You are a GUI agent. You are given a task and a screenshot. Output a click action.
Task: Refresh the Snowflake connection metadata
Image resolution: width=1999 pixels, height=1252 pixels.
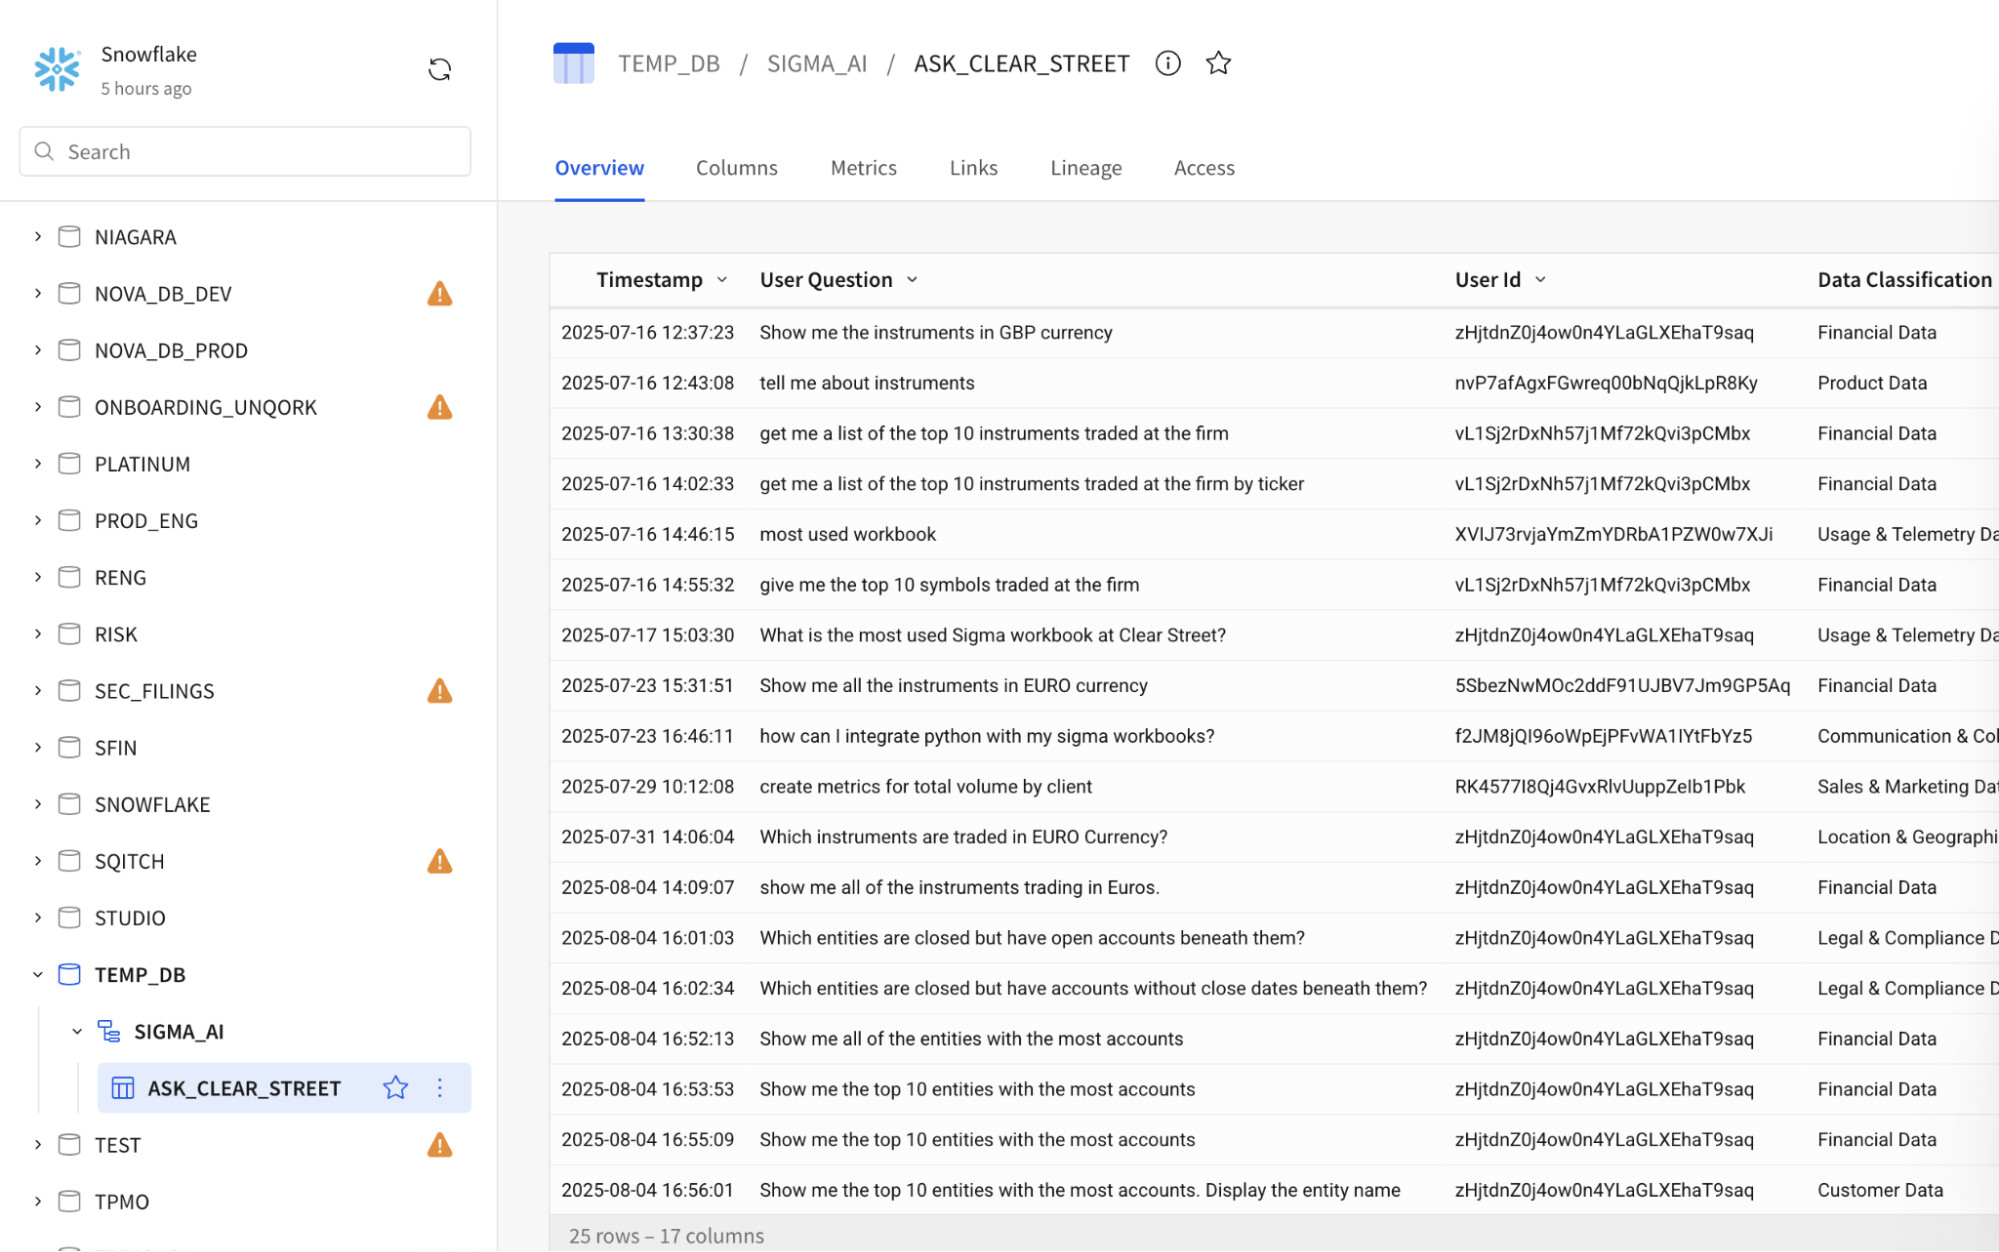point(440,68)
